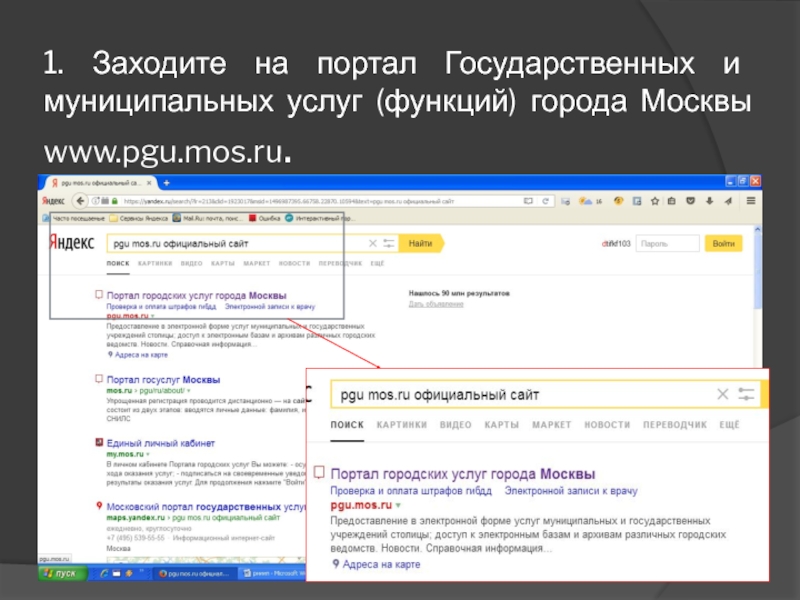This screenshot has height=600, width=800.
Task: Click the map pin beside Адреса на карте in inset
Action: coord(336,565)
